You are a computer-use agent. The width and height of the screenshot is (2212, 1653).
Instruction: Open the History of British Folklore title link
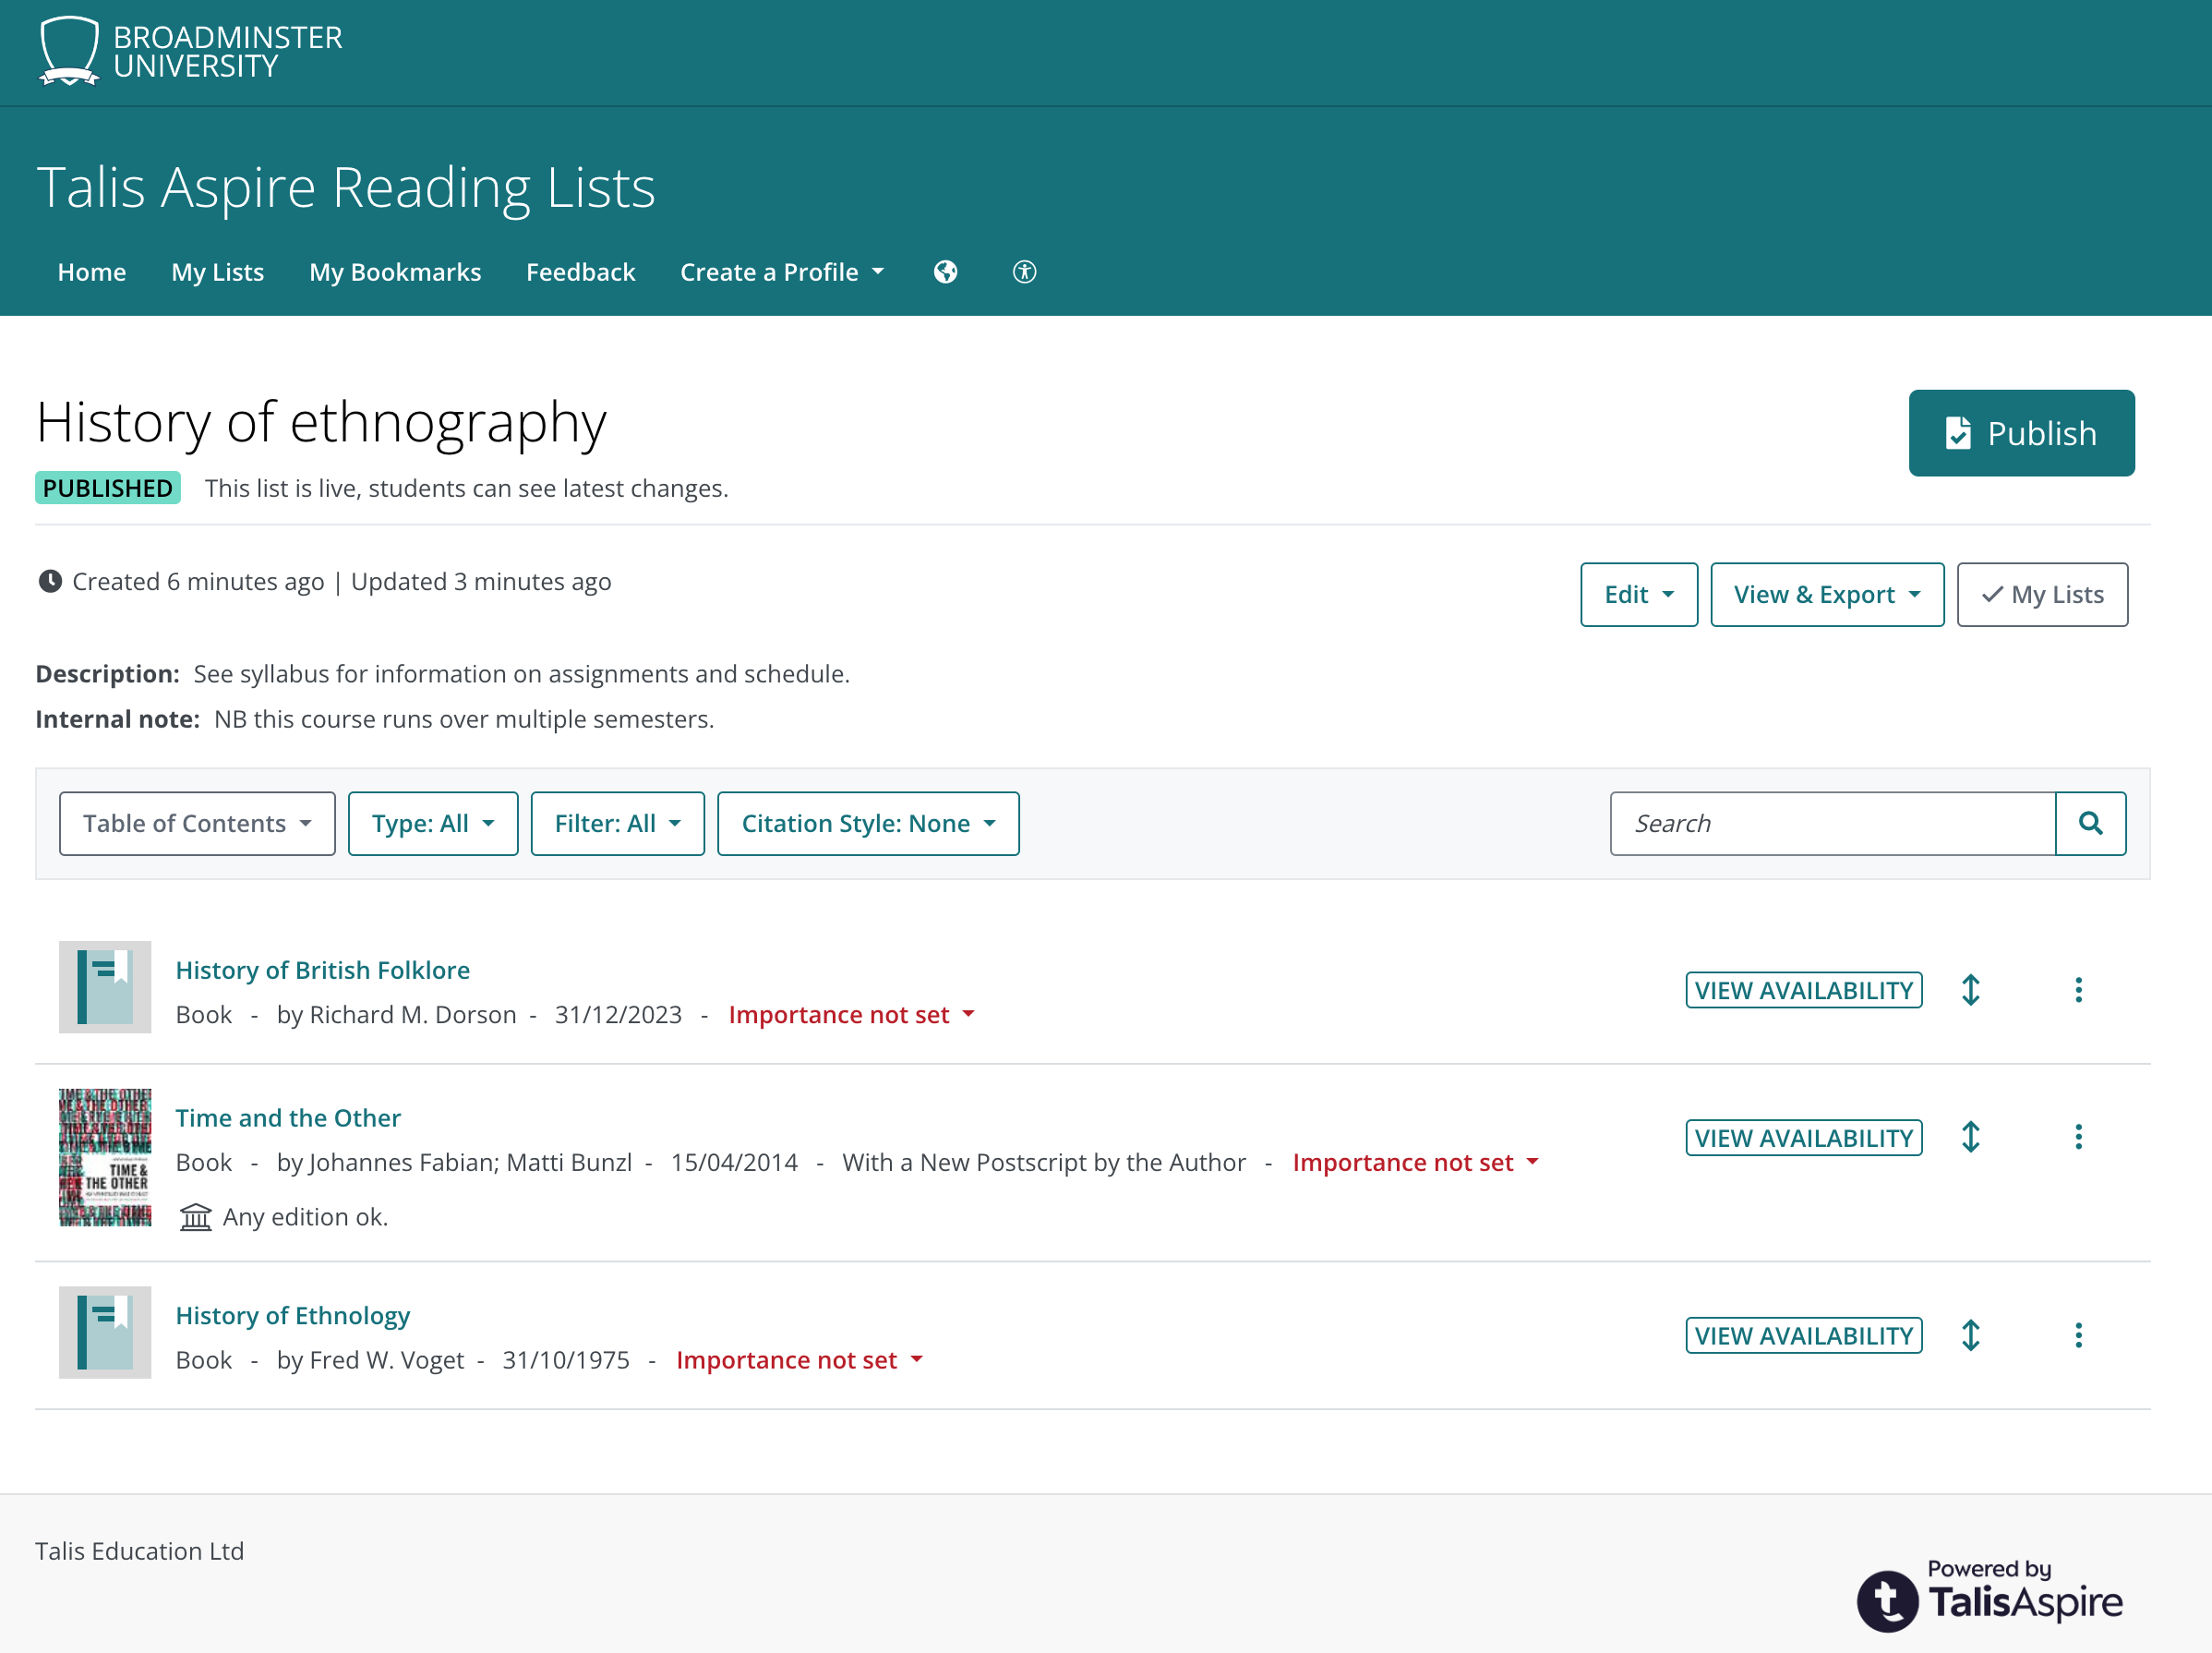(323, 970)
